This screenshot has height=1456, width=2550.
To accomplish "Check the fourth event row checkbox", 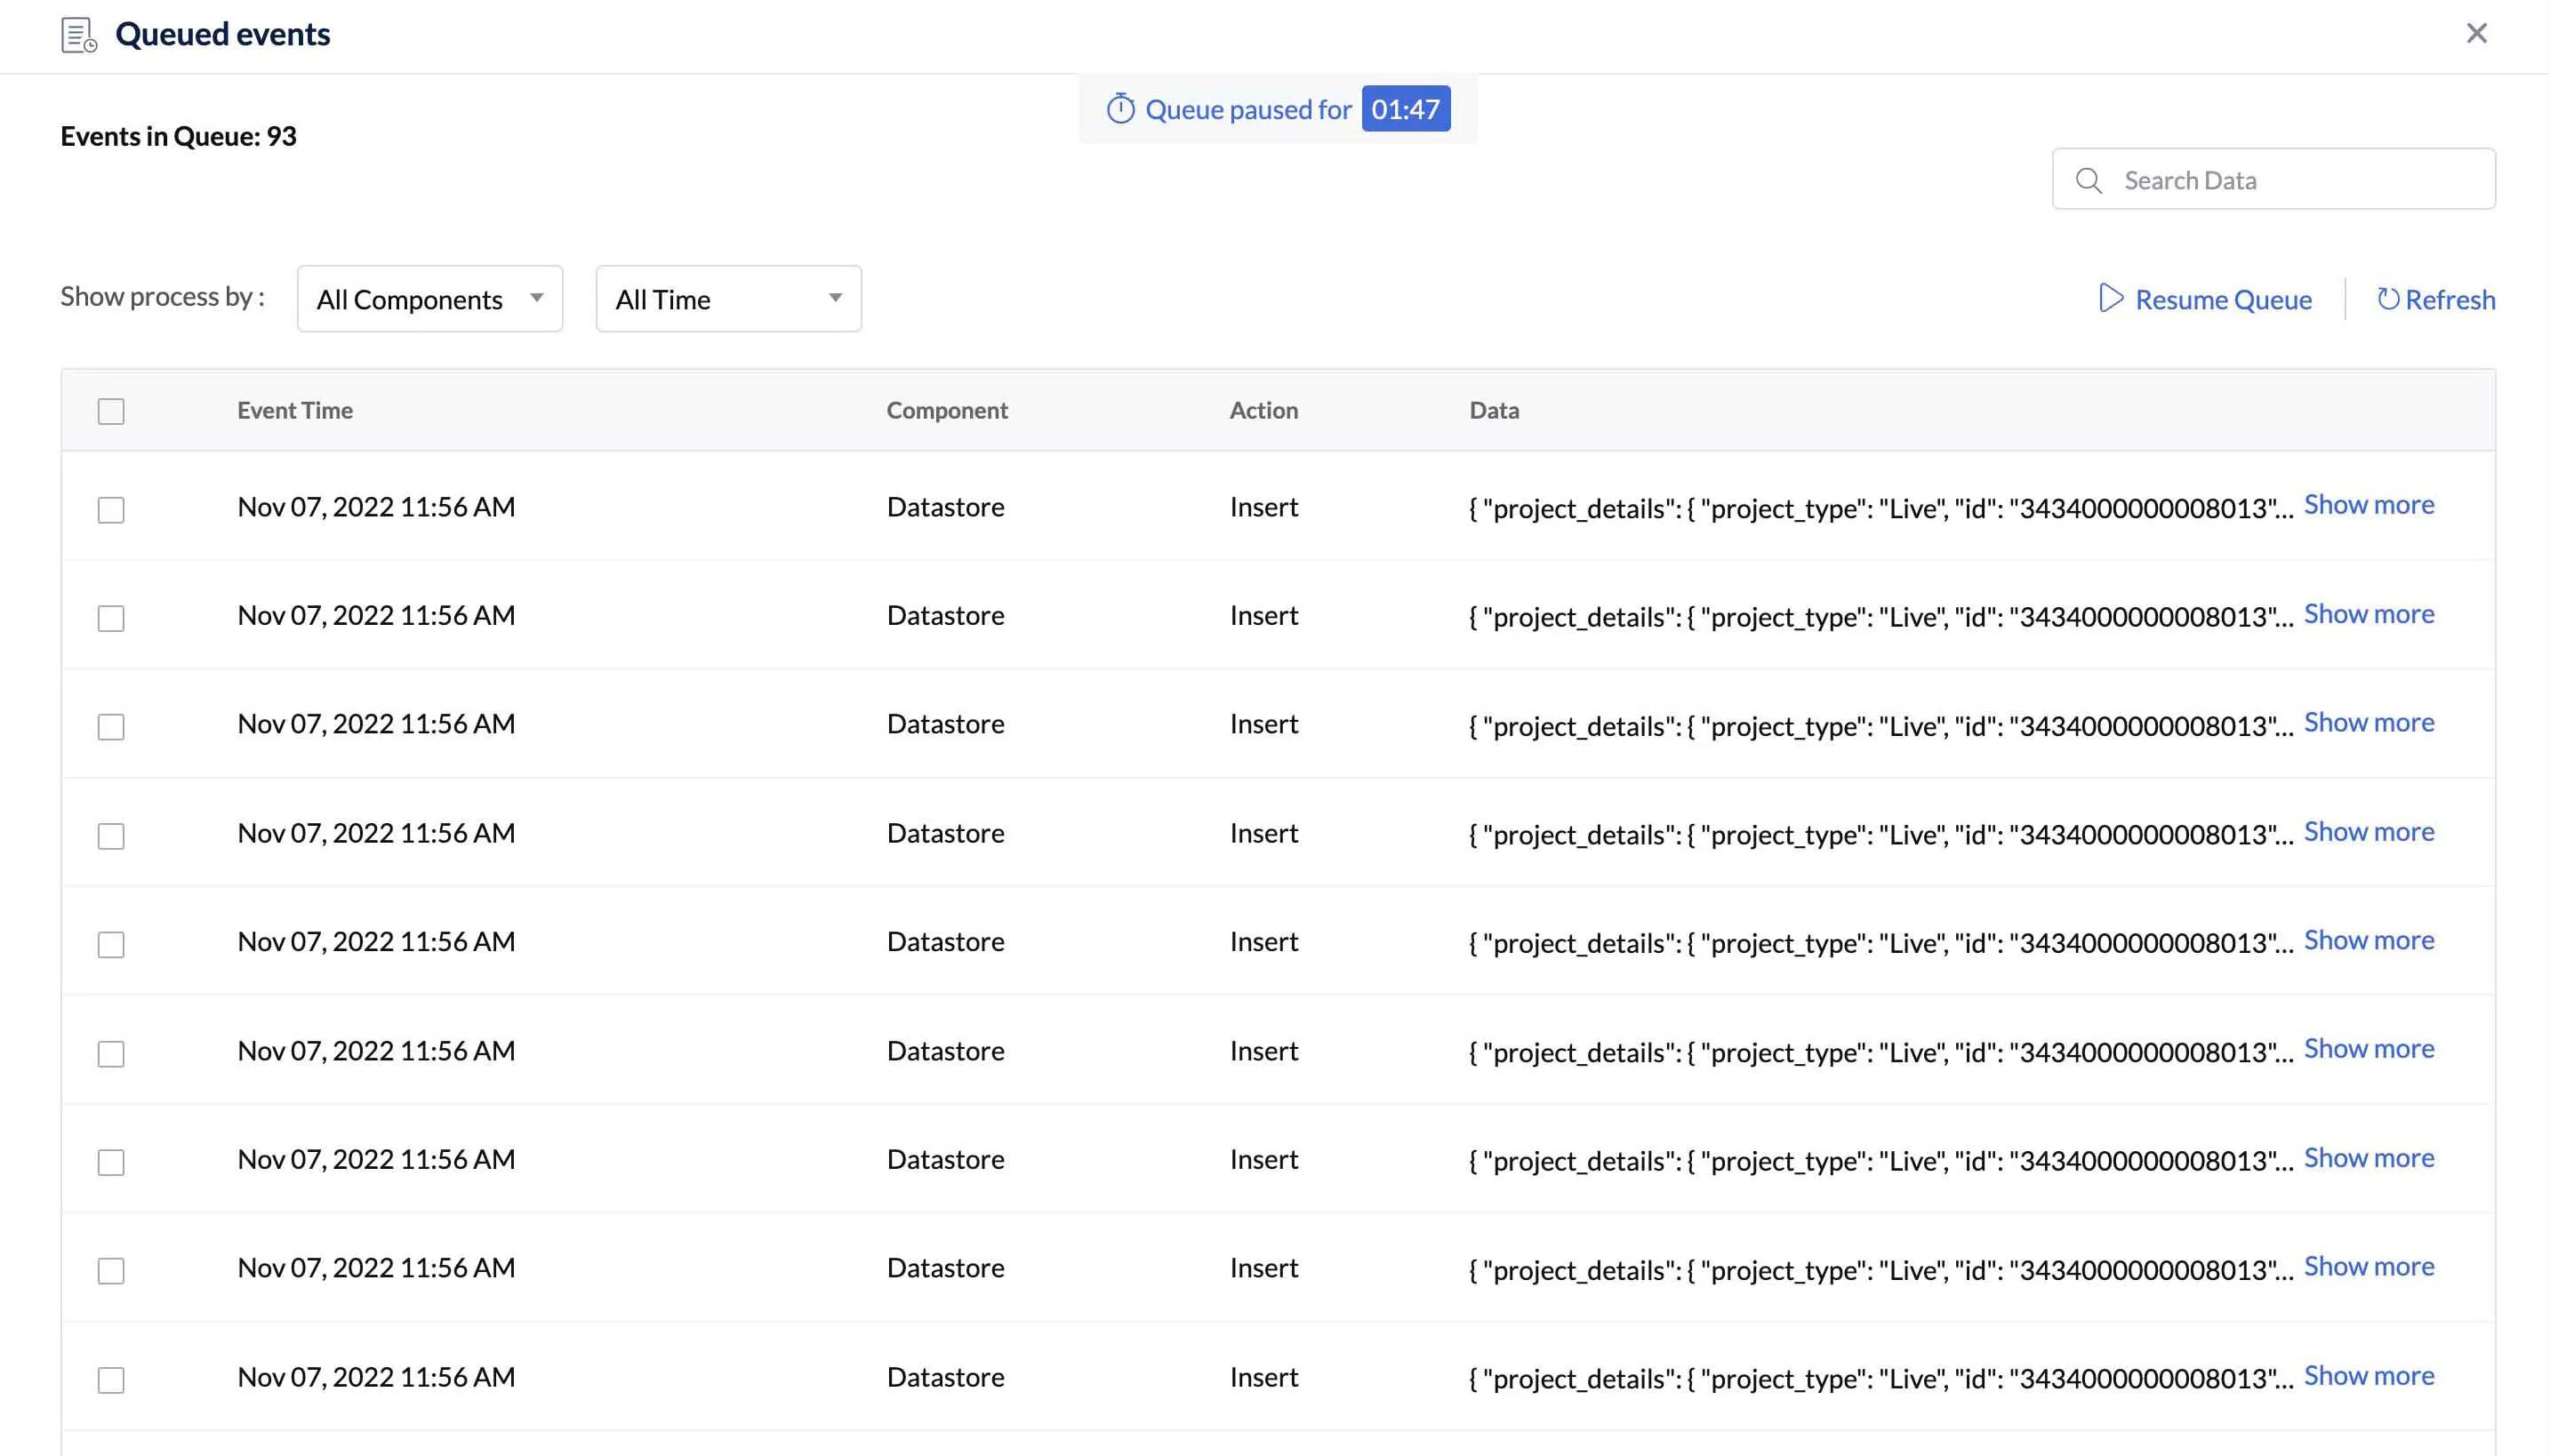I will (x=111, y=836).
